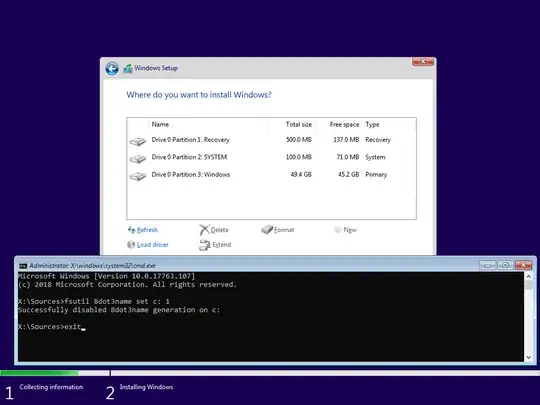
Task: Click the 45.2 GB free space cell
Action: click(349, 174)
